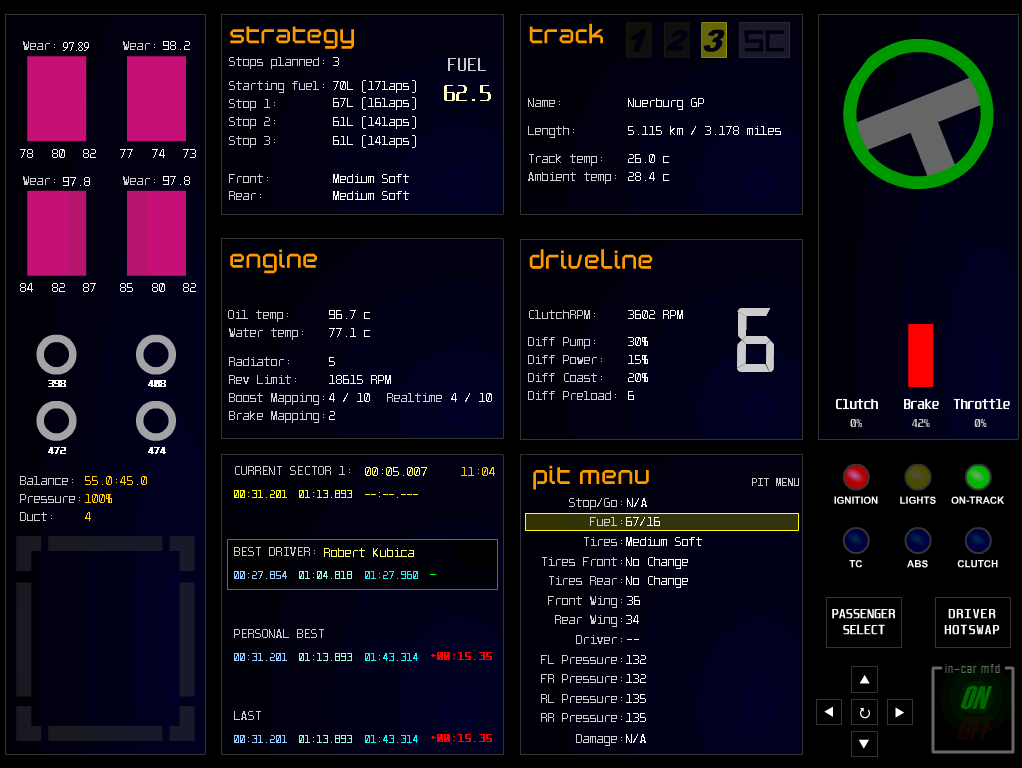
Task: Click the Diff Pump 30% value
Action: (637, 342)
